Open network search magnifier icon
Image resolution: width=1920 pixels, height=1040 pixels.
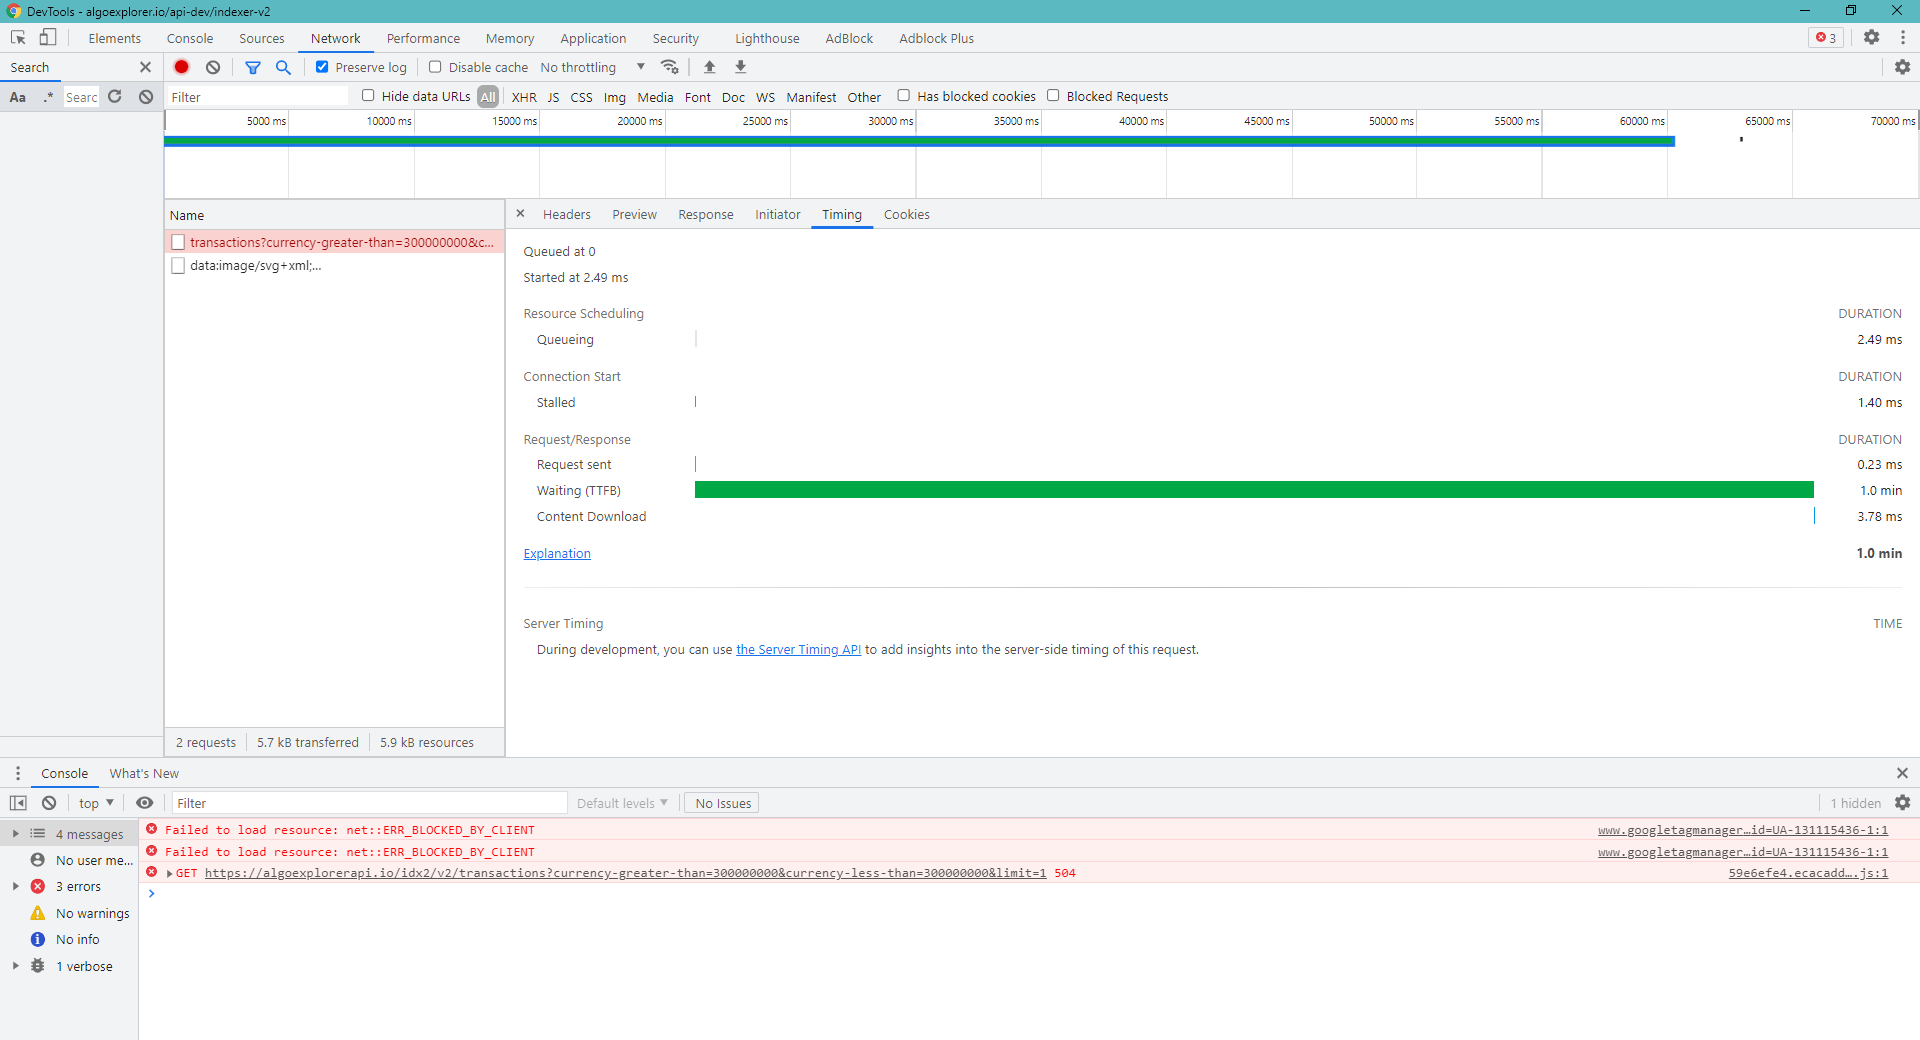click(283, 67)
